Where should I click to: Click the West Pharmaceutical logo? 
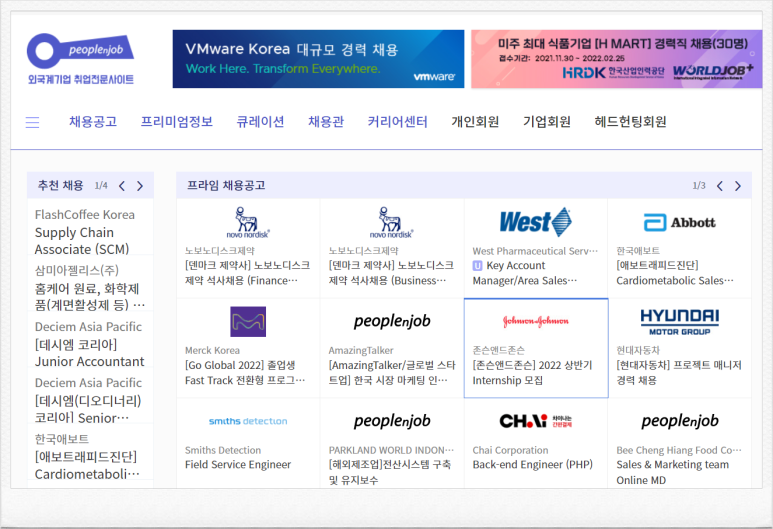coord(535,222)
